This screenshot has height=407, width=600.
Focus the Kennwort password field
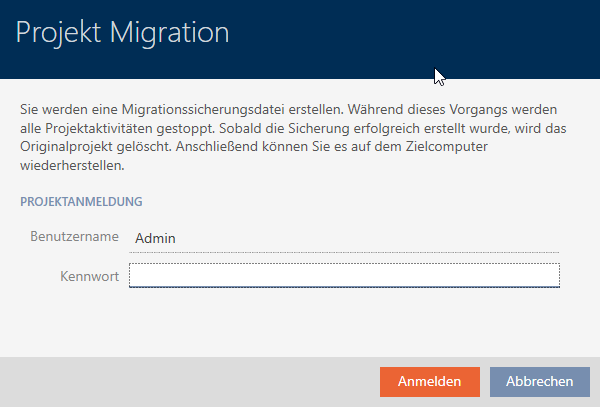tap(344, 275)
